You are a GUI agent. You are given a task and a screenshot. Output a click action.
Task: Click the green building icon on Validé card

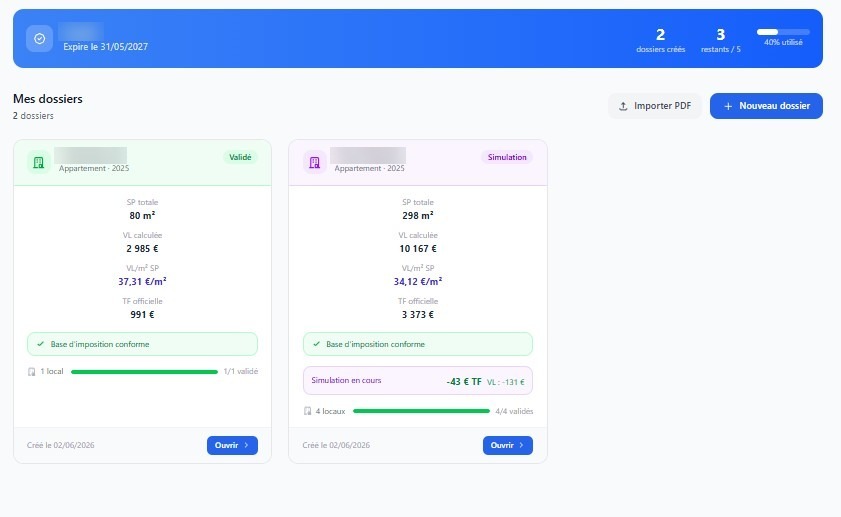39,162
